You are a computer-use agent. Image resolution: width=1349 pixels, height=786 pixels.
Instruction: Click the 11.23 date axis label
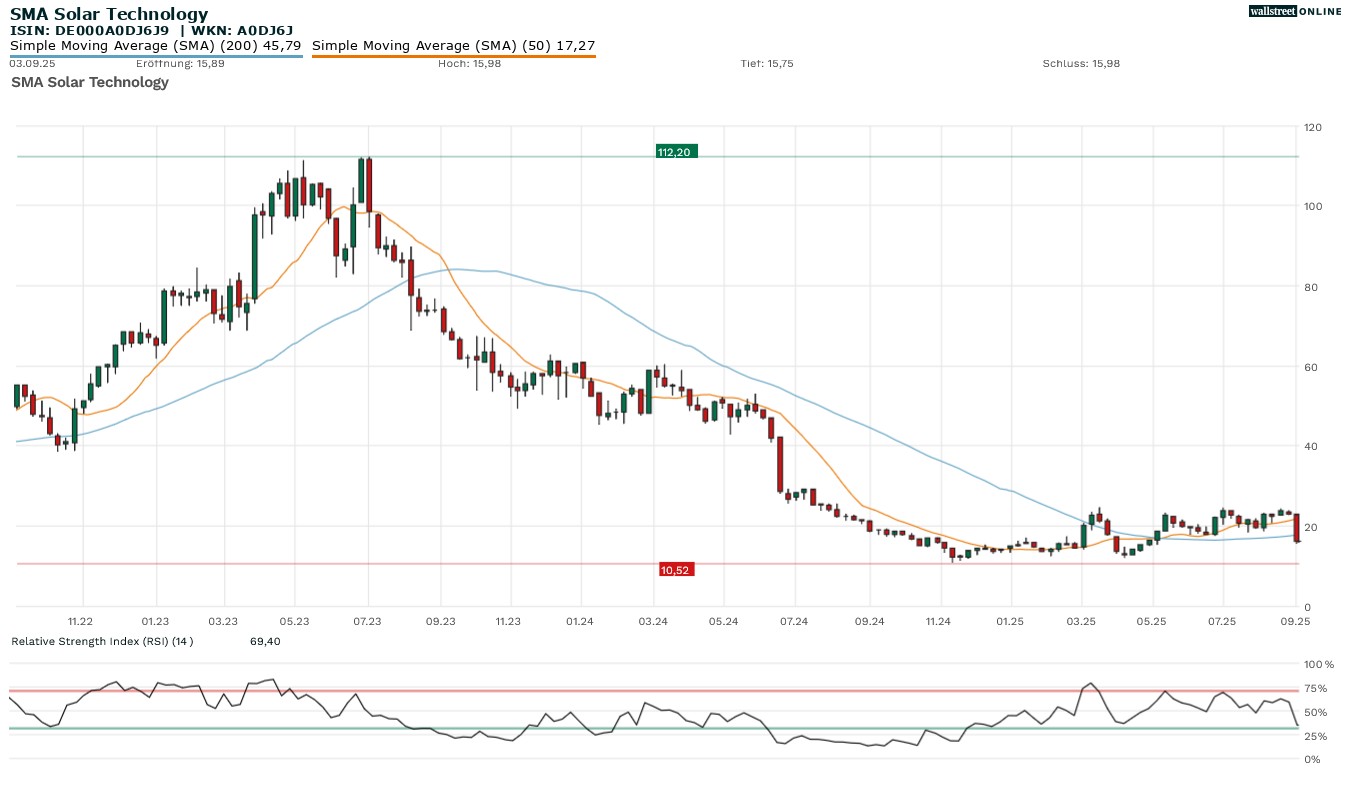(508, 622)
